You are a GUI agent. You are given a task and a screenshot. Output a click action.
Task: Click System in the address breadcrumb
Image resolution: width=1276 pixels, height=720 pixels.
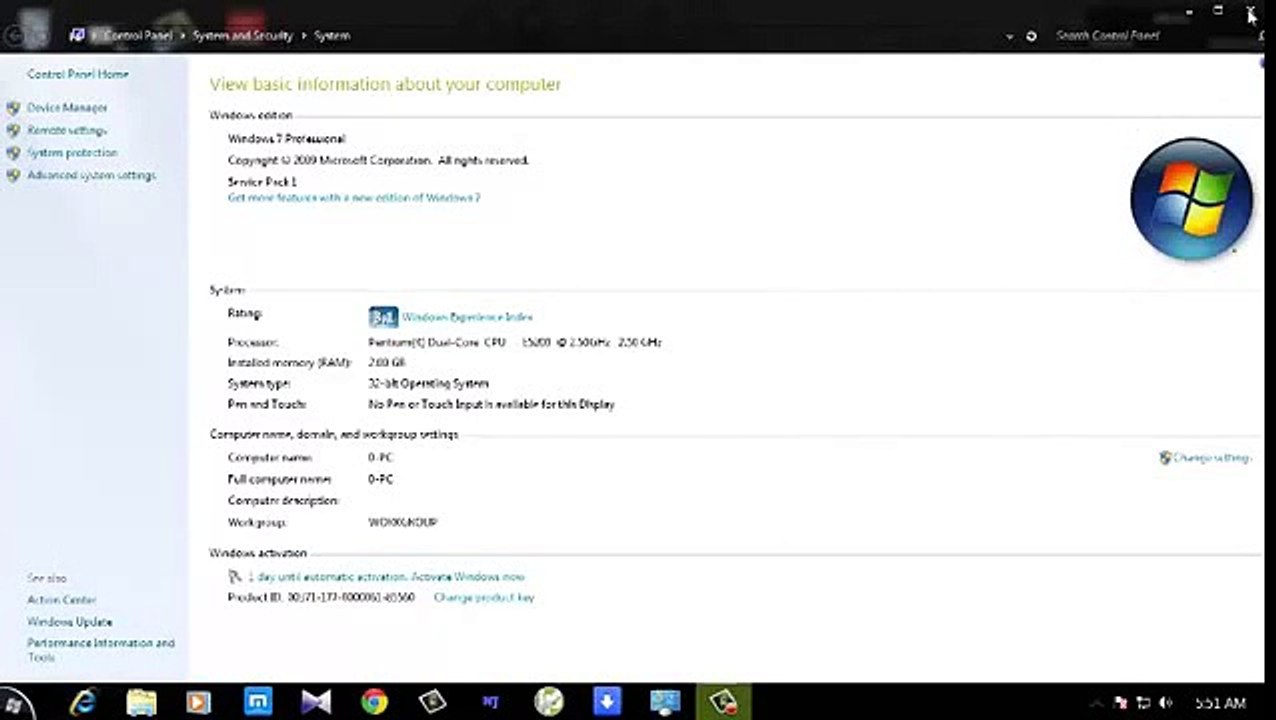[332, 36]
